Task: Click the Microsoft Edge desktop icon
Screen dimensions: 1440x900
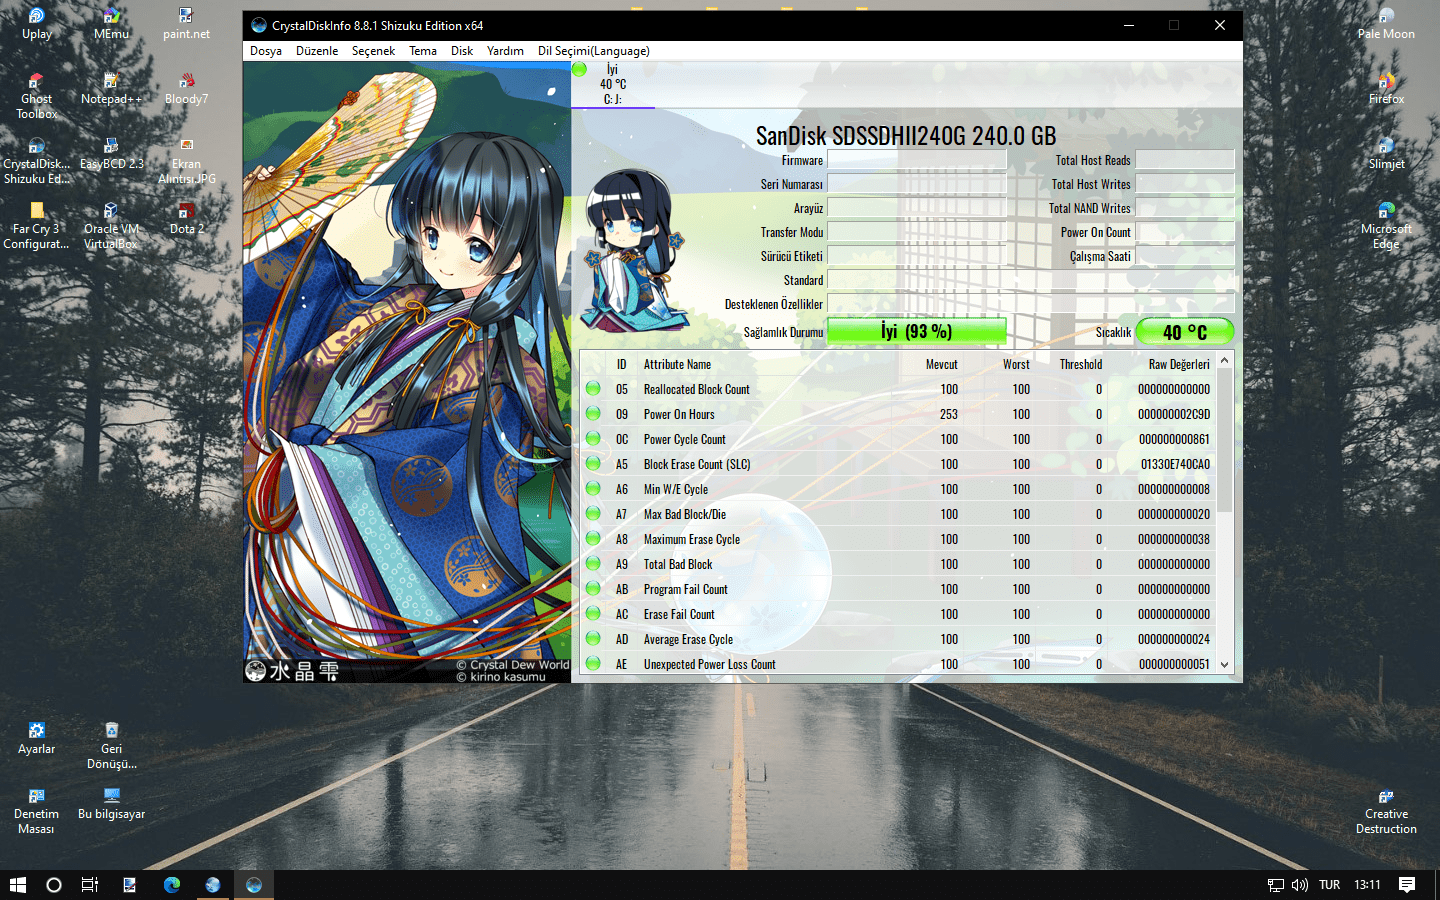Action: (1386, 226)
